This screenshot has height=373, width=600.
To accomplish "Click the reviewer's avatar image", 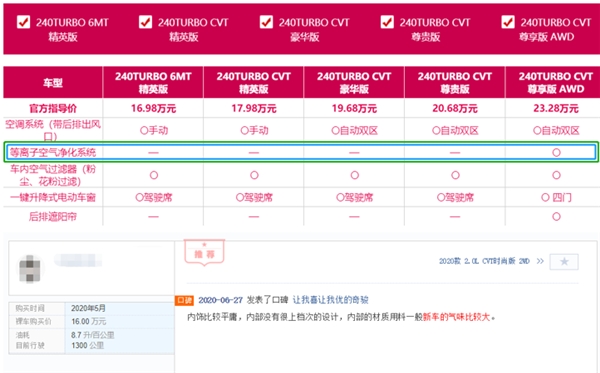I will click(30, 269).
